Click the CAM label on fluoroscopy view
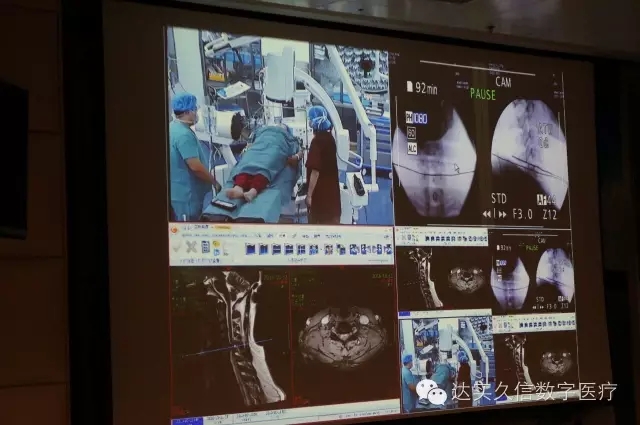Image resolution: width=640 pixels, height=425 pixels. pyautogui.click(x=503, y=81)
